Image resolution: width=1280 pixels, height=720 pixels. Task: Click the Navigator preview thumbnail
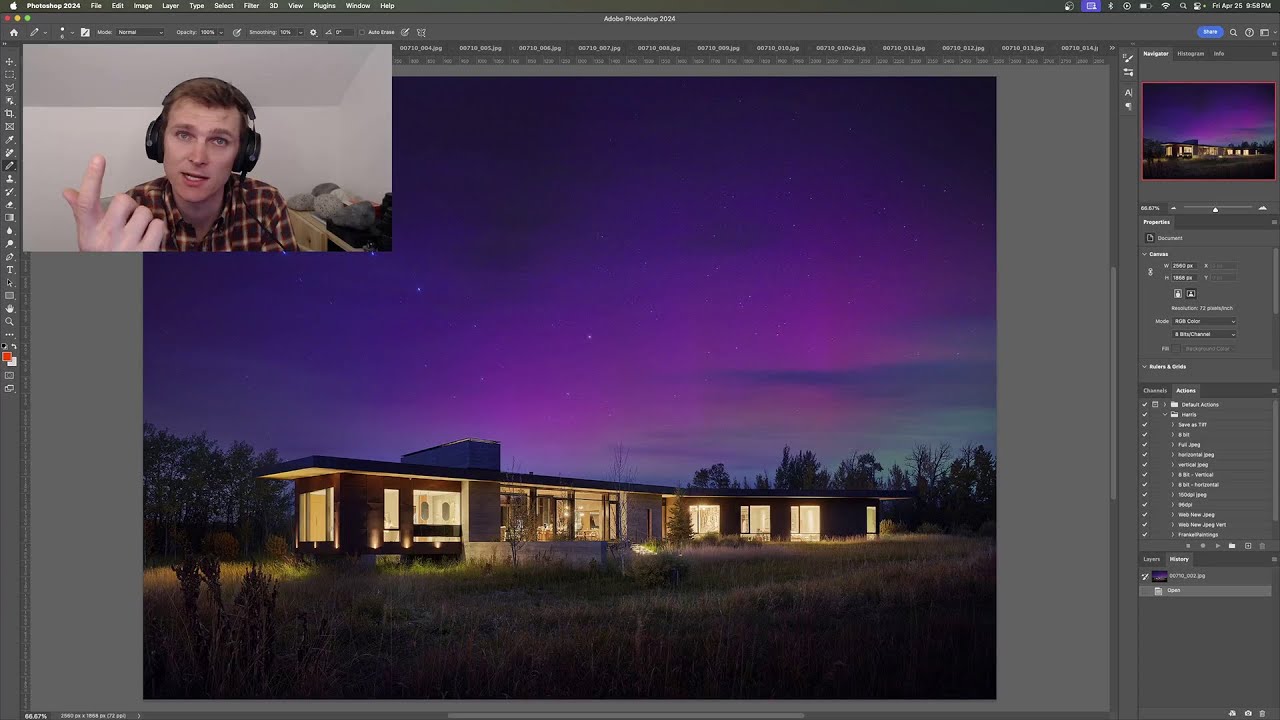pos(1209,131)
